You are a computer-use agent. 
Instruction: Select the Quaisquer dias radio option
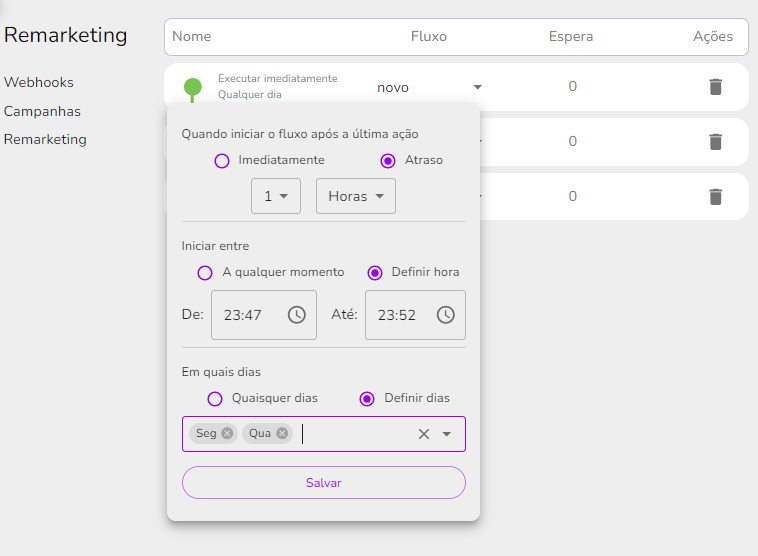pos(215,399)
